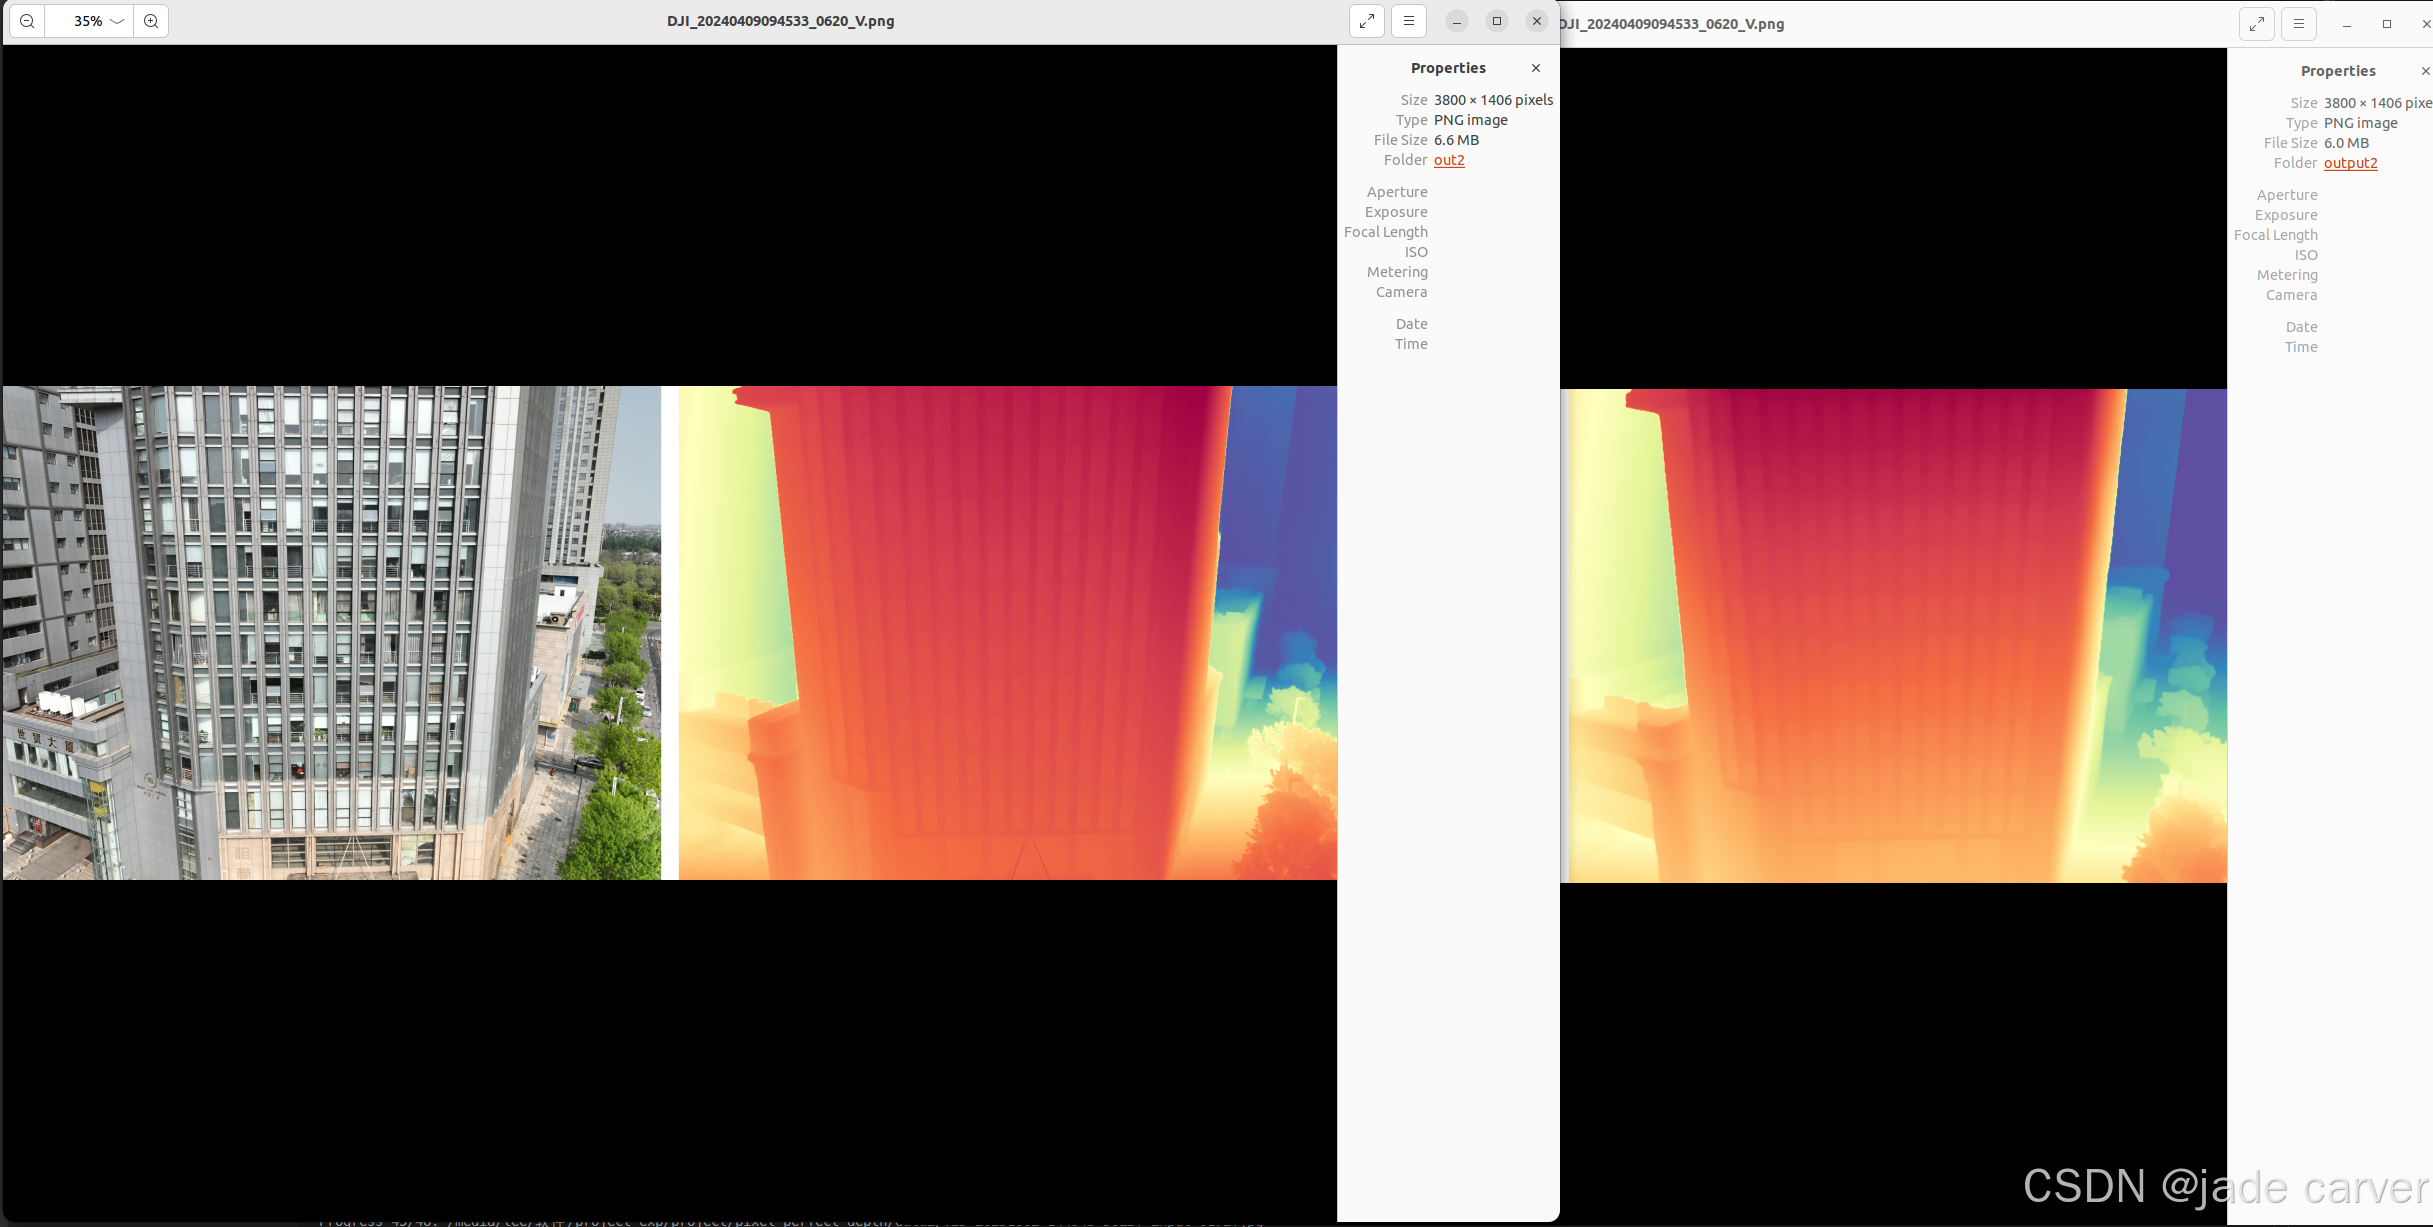Enter fullscreen in the right viewer window
The height and width of the screenshot is (1227, 2433).
point(2256,24)
